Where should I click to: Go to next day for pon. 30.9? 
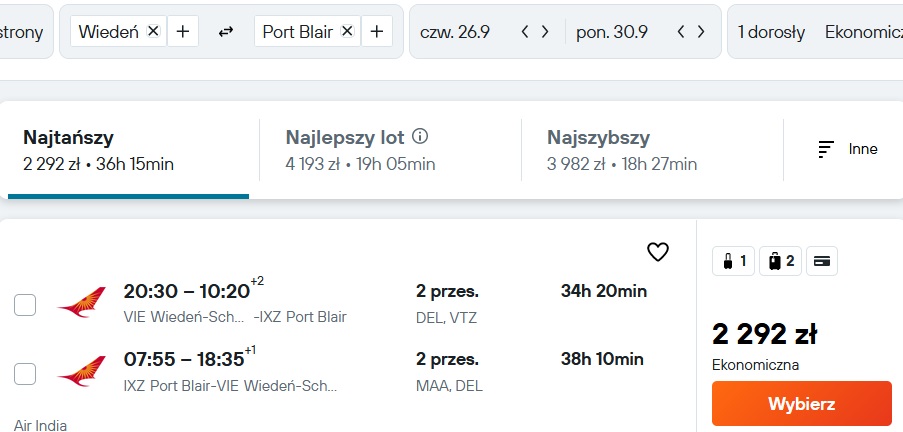pyautogui.click(x=701, y=32)
